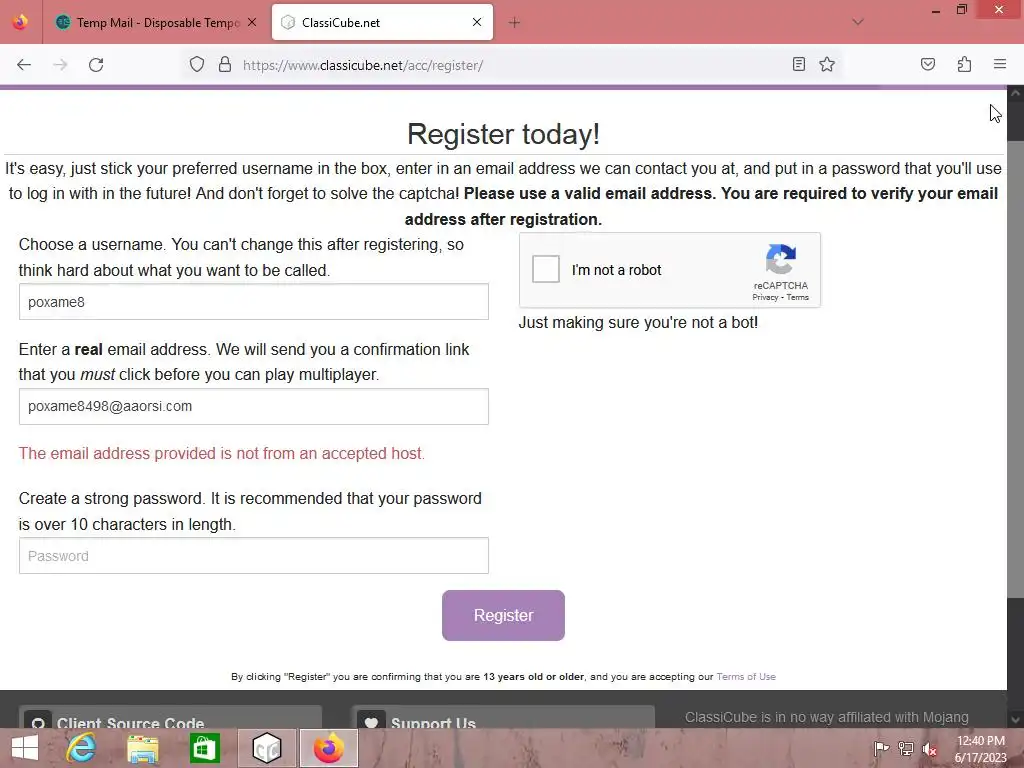Image resolution: width=1024 pixels, height=768 pixels.
Task: Open the reCAPTCHA Privacy link
Action: point(765,297)
